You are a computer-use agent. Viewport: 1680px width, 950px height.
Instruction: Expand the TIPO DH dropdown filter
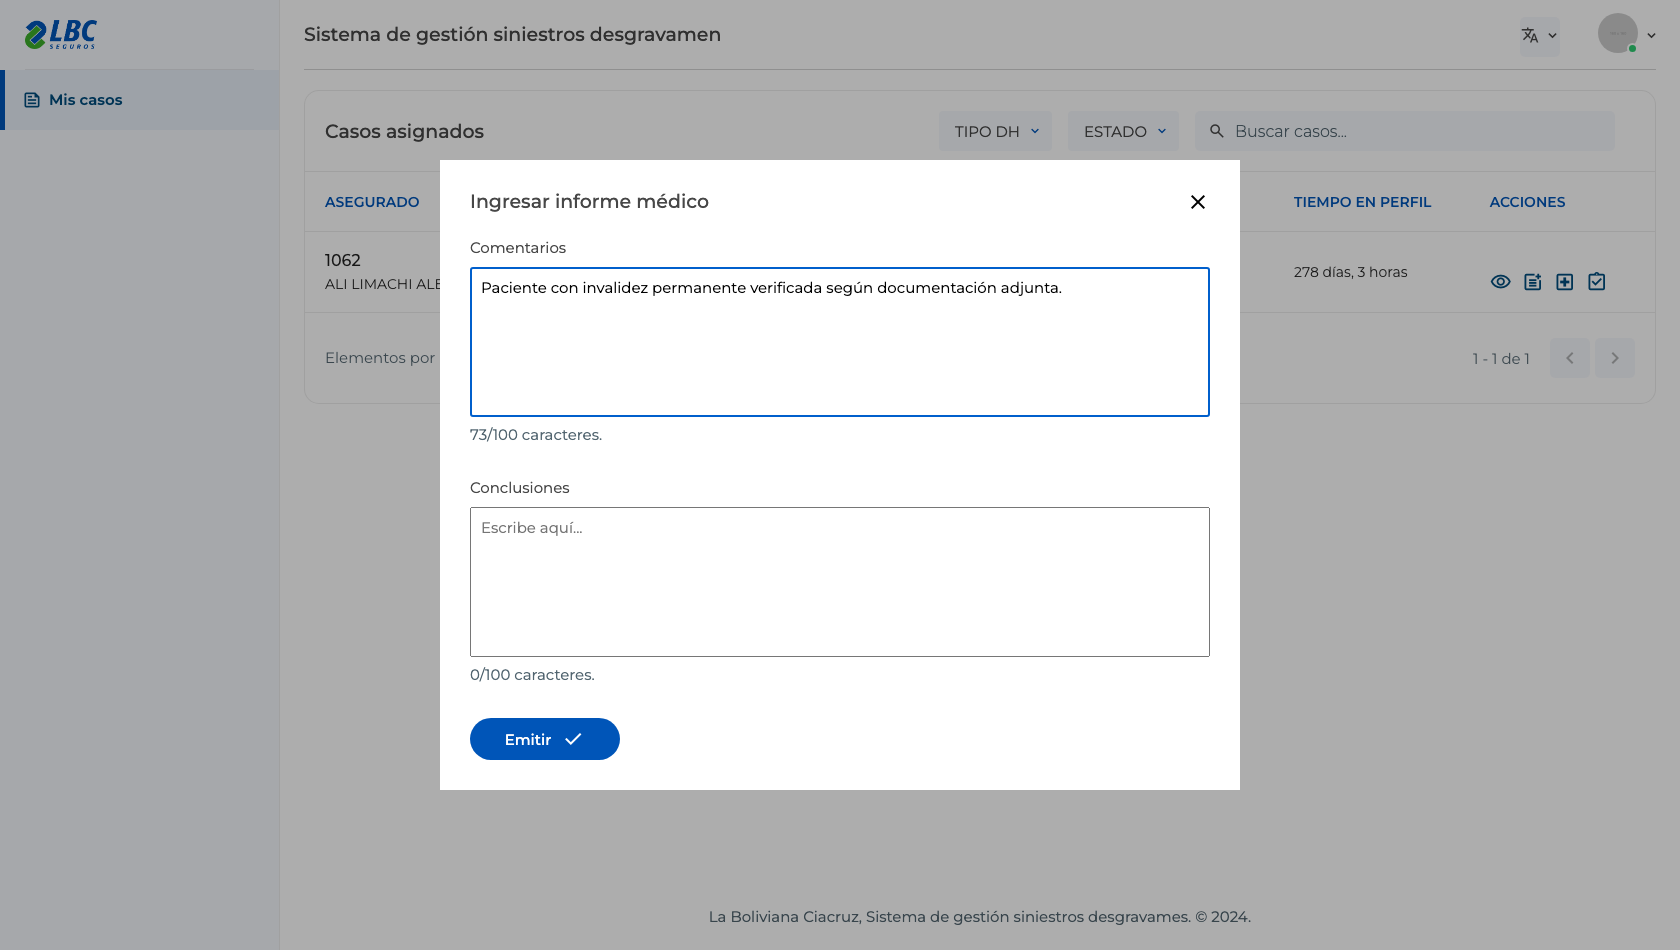pyautogui.click(x=995, y=131)
